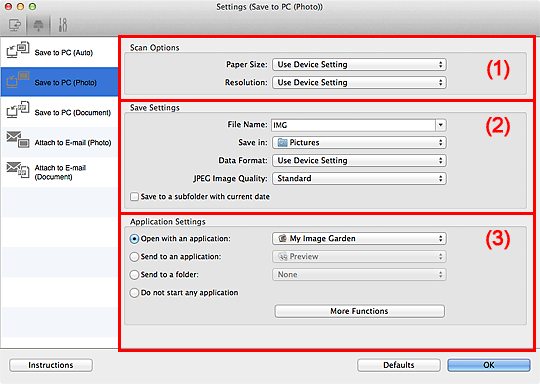Image resolution: width=540 pixels, height=384 pixels.
Task: Click the Paper Size: label
Action: click(247, 64)
